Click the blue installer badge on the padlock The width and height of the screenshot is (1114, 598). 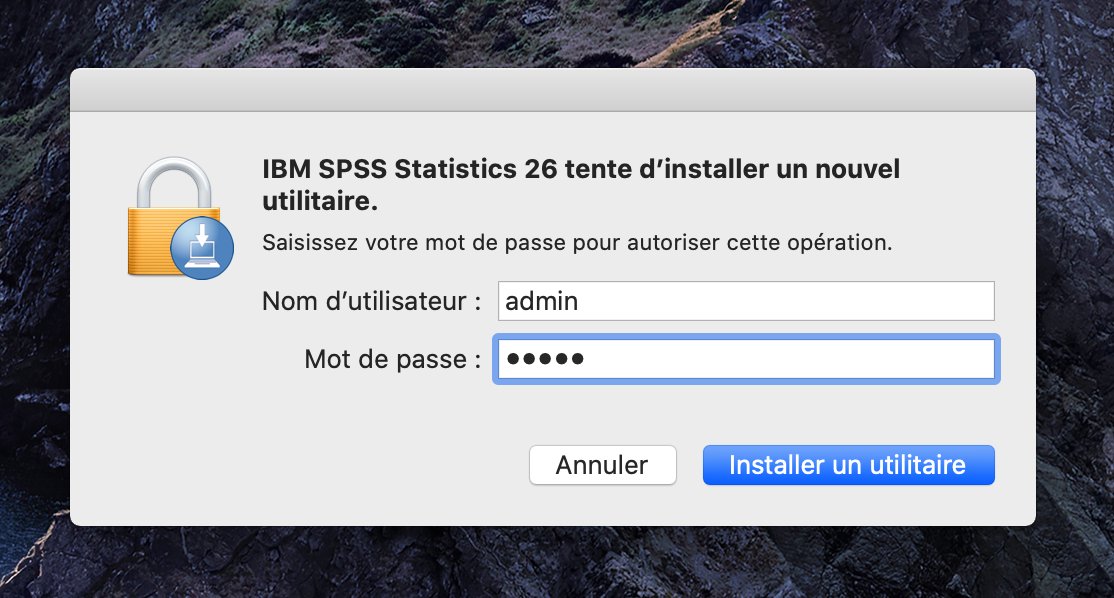coord(202,247)
